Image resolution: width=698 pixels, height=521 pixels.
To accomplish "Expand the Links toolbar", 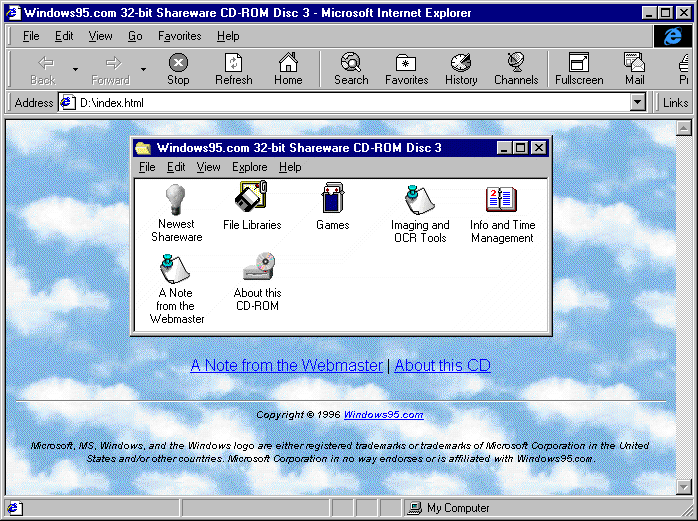I will pos(675,103).
